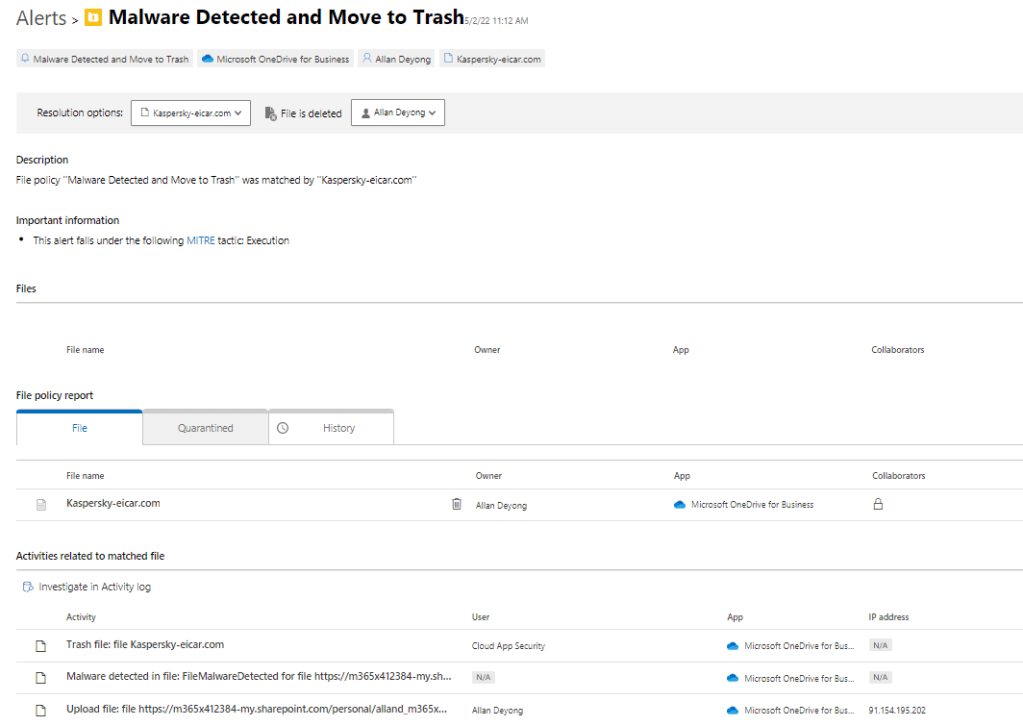
Task: Click the clock icon on History tab
Action: pyautogui.click(x=283, y=428)
